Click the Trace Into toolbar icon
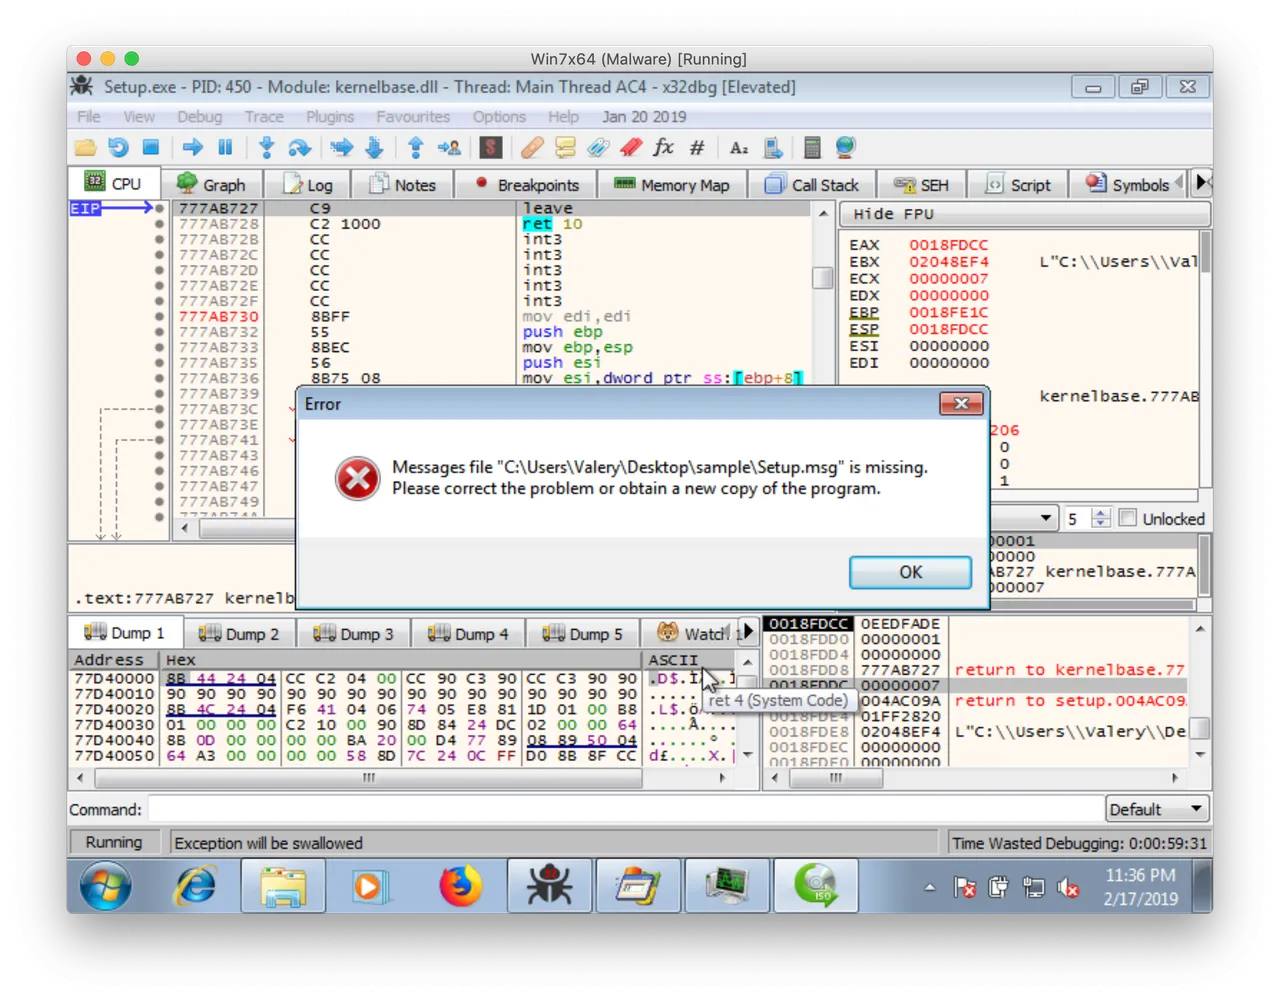1280x1002 pixels. 342,148
